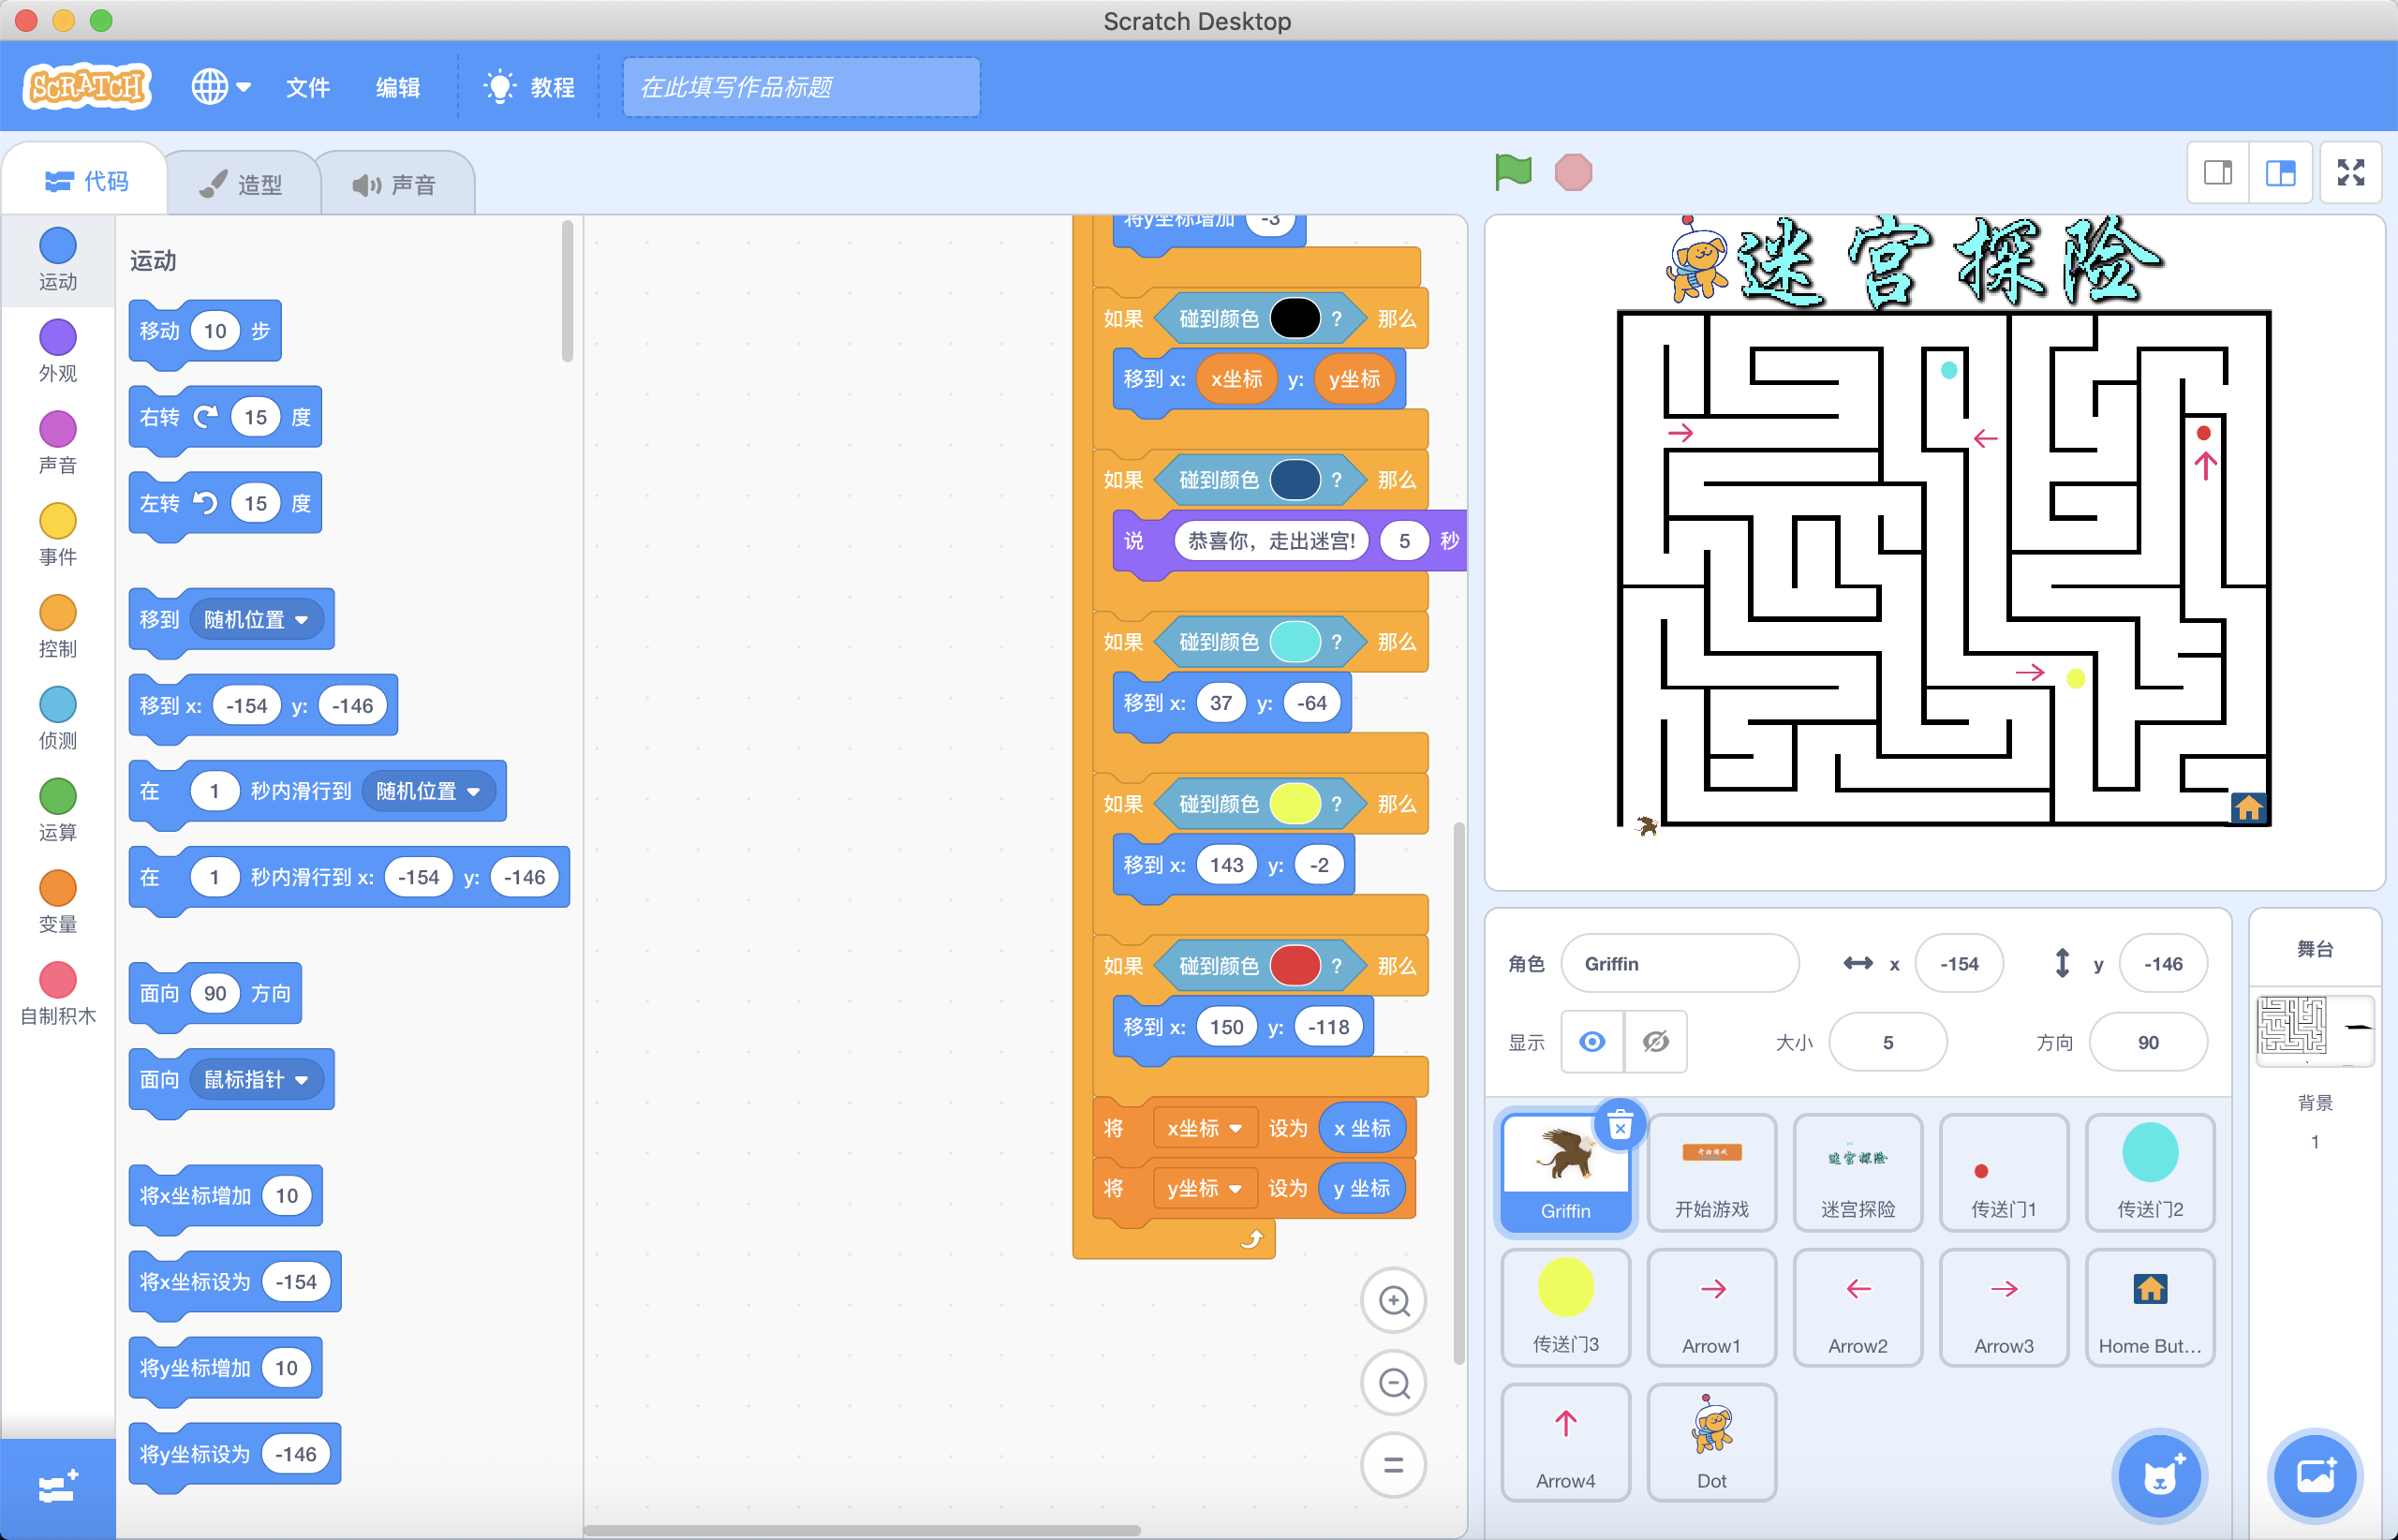Open the 文件 menu
2398x1540 pixels.
308,87
